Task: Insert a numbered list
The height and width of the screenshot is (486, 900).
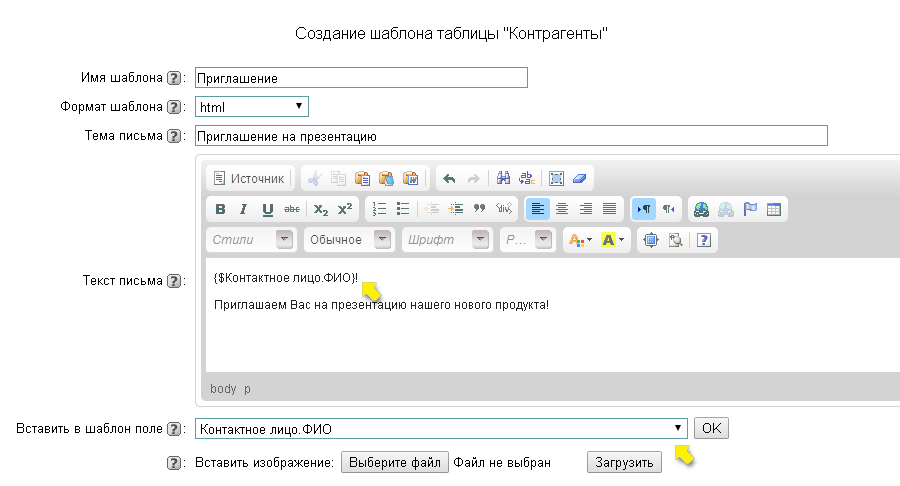Action: tap(379, 210)
